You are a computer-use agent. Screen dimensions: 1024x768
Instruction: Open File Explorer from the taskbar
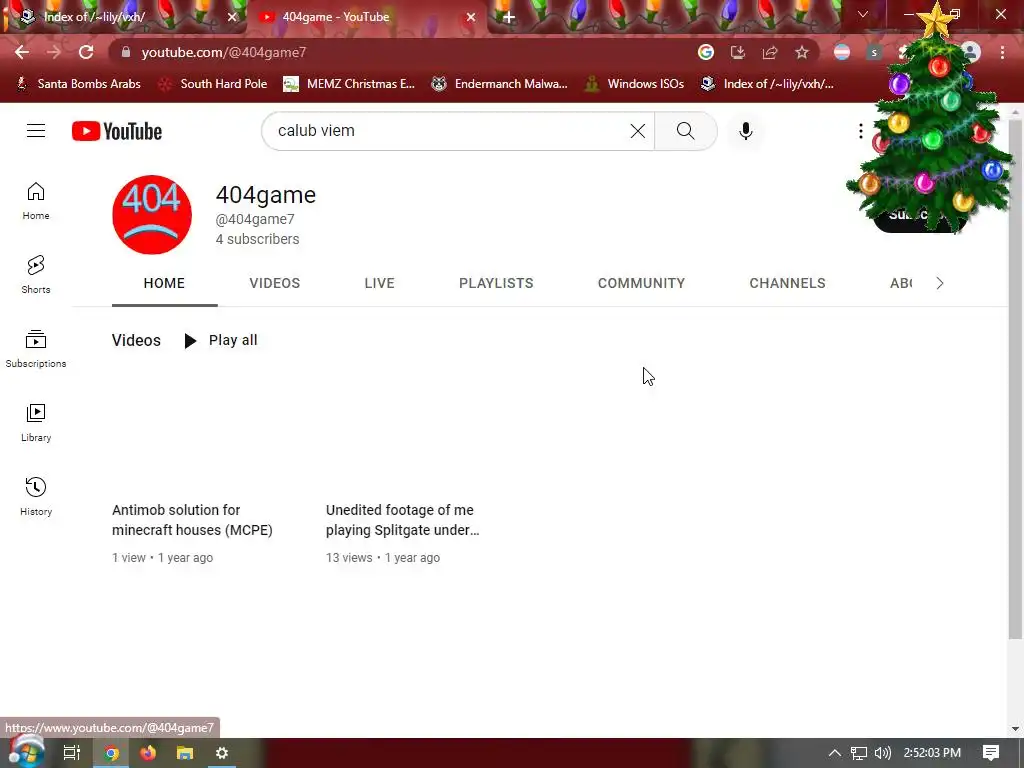point(185,753)
